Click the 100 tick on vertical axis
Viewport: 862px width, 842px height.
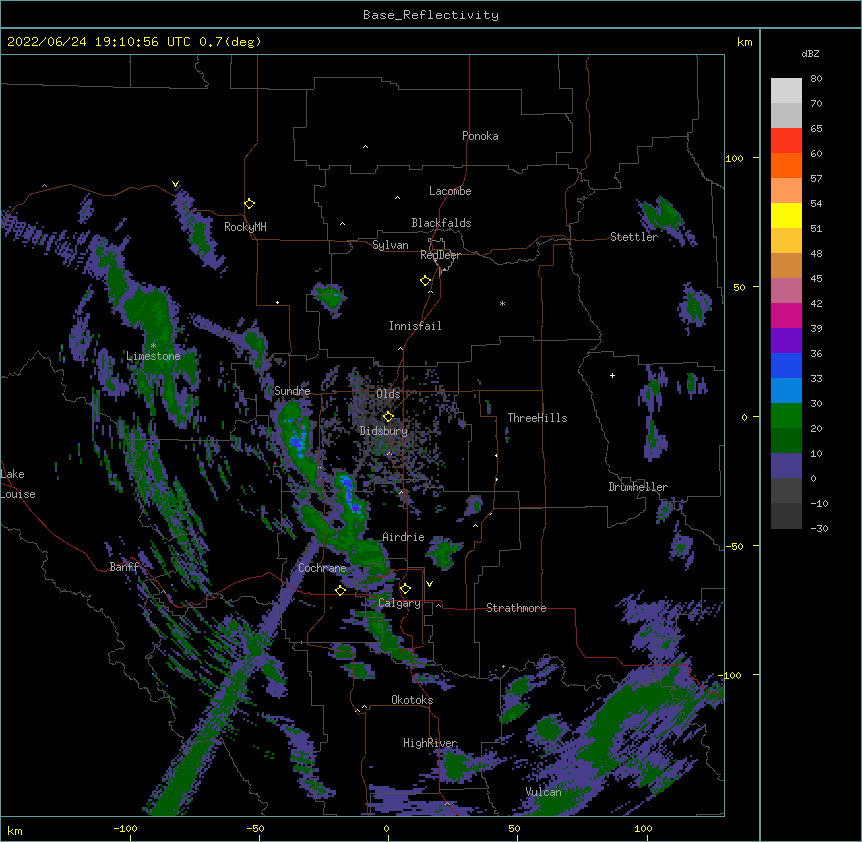click(734, 158)
